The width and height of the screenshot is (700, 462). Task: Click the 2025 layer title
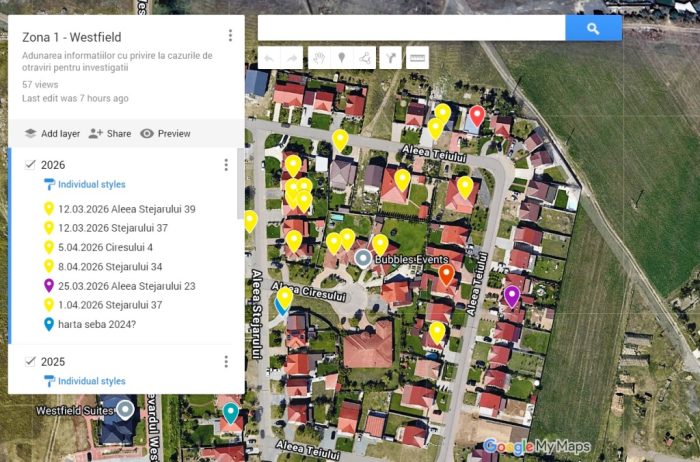pos(53,362)
